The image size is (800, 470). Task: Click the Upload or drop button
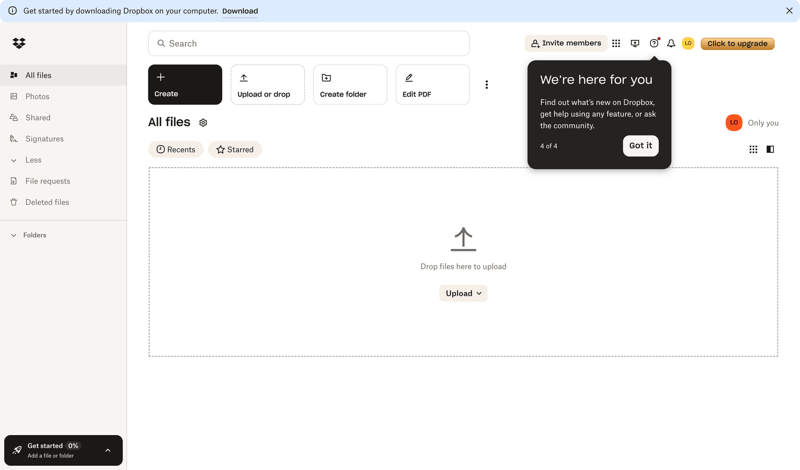pos(267,85)
